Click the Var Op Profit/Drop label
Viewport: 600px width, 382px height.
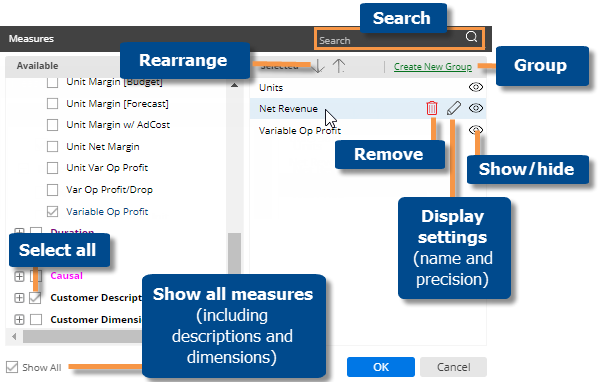click(109, 190)
